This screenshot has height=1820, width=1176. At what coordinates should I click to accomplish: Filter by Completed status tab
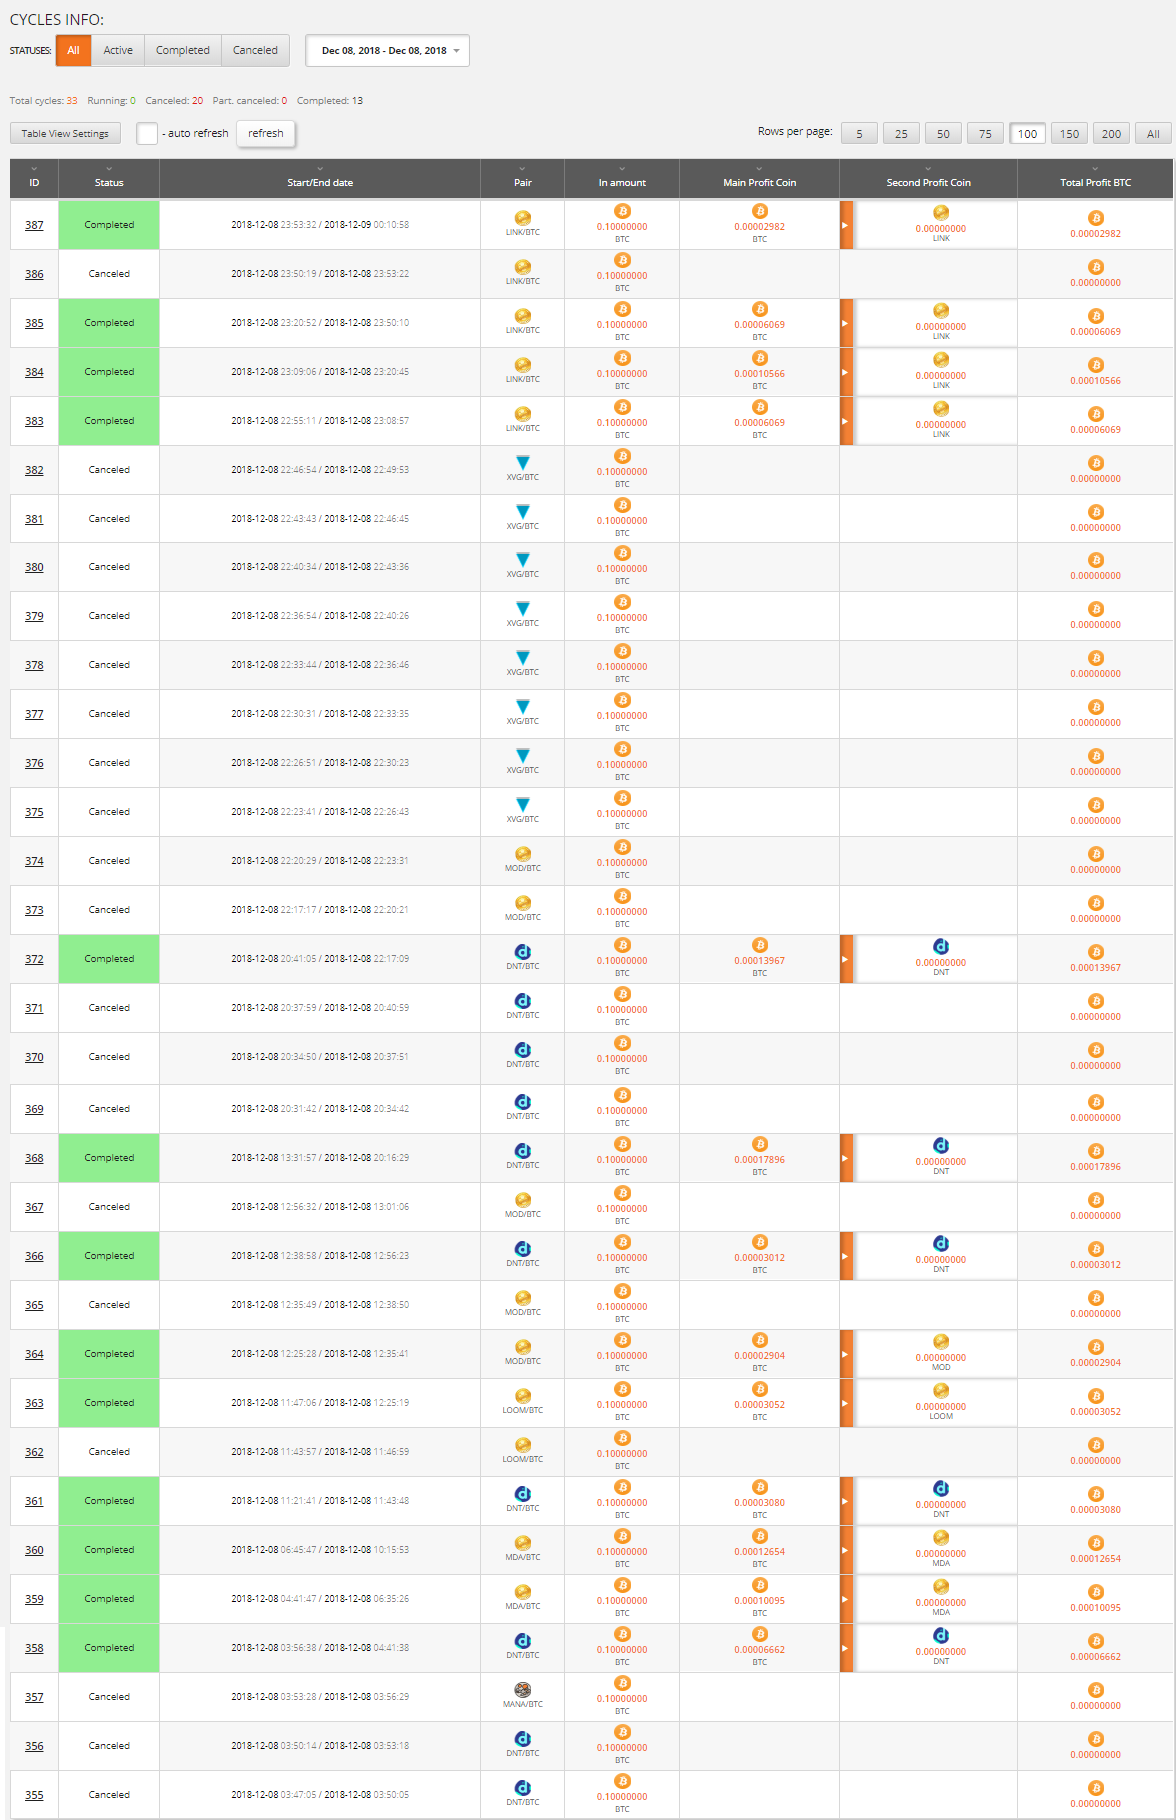click(x=183, y=51)
